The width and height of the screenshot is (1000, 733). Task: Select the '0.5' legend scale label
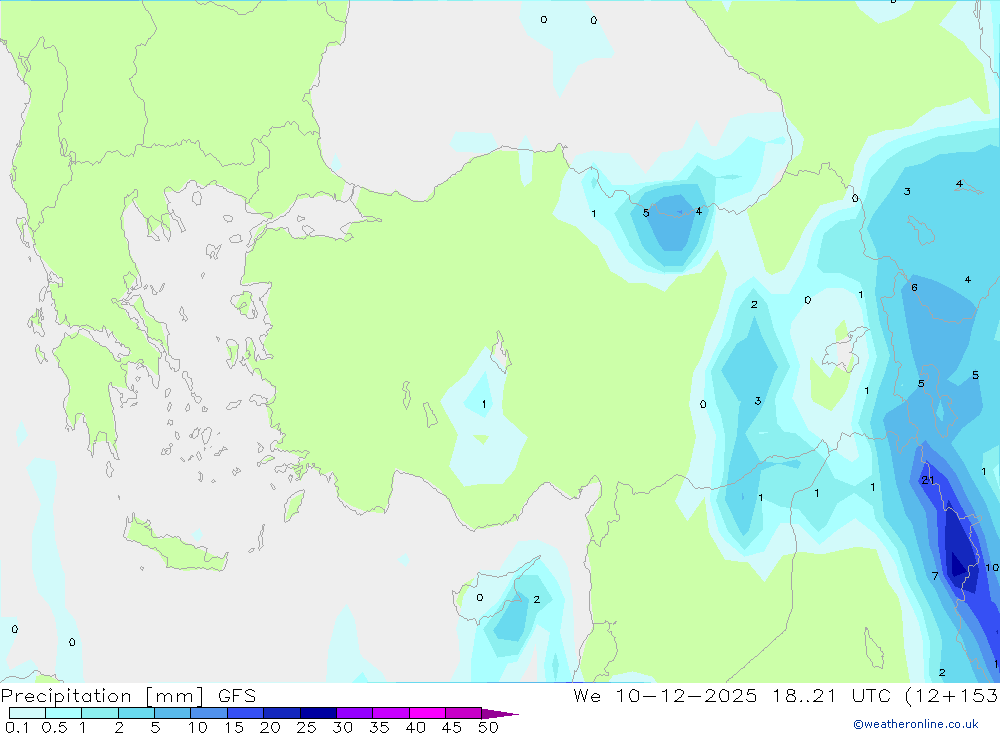pos(54,727)
